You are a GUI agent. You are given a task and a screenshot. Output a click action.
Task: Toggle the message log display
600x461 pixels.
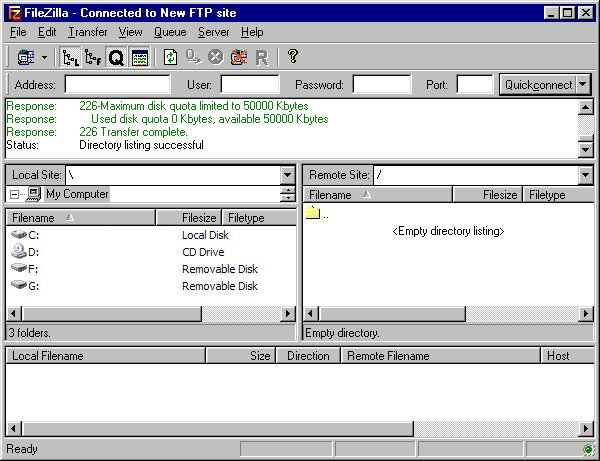[140, 57]
